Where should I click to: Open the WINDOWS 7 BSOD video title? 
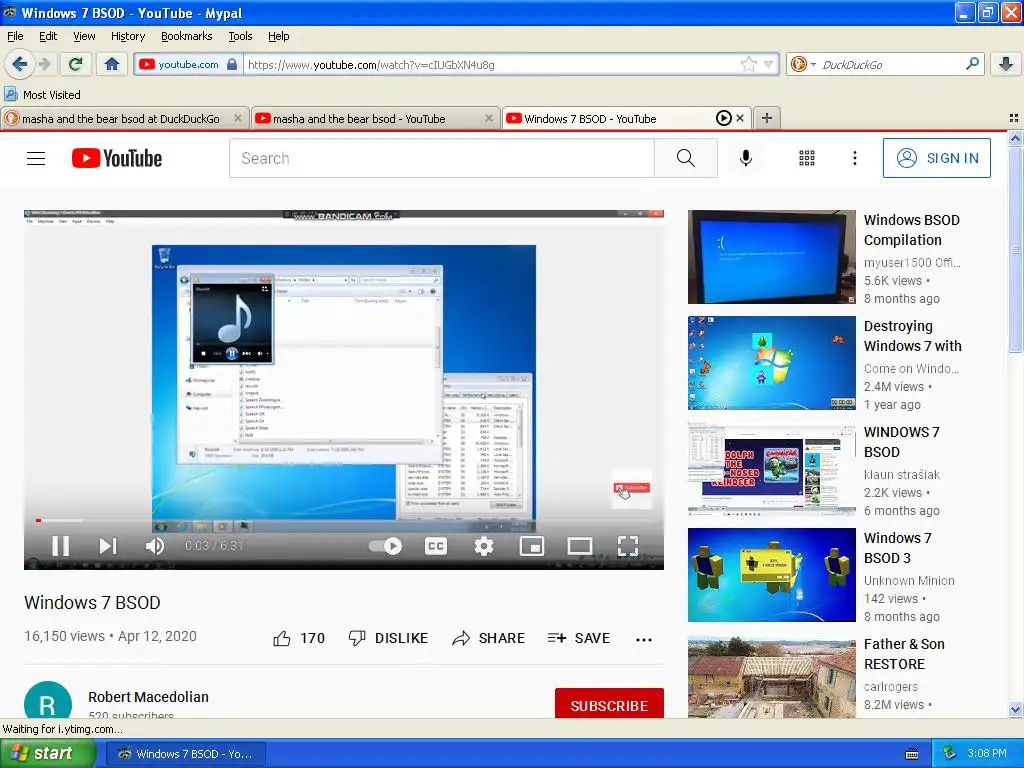tap(902, 442)
